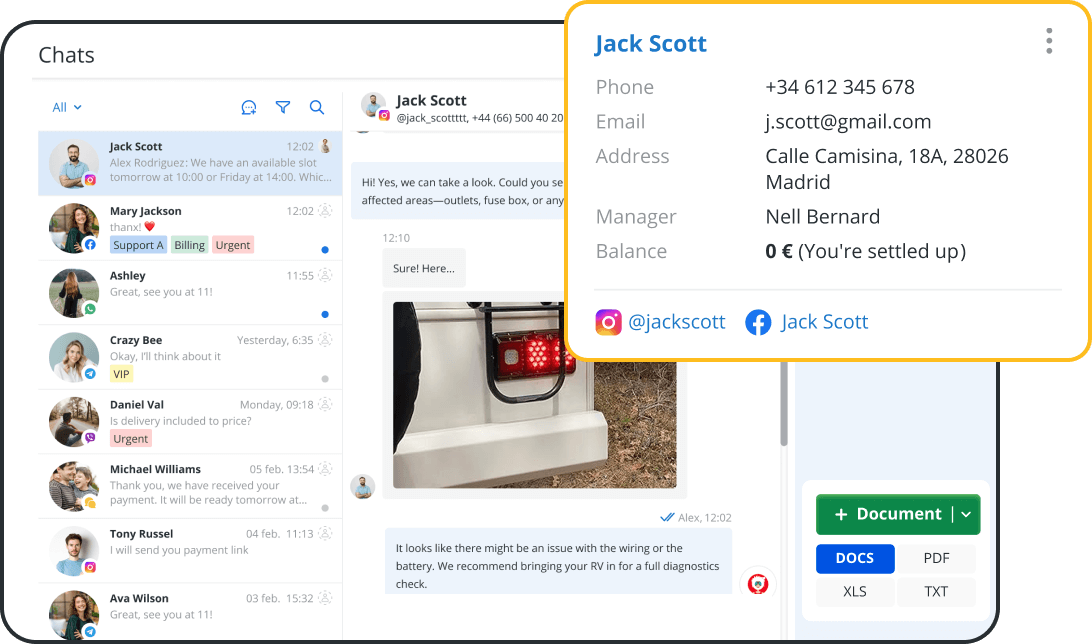Open the chat list filter funnel icon
This screenshot has width=1092, height=644.
click(x=283, y=108)
